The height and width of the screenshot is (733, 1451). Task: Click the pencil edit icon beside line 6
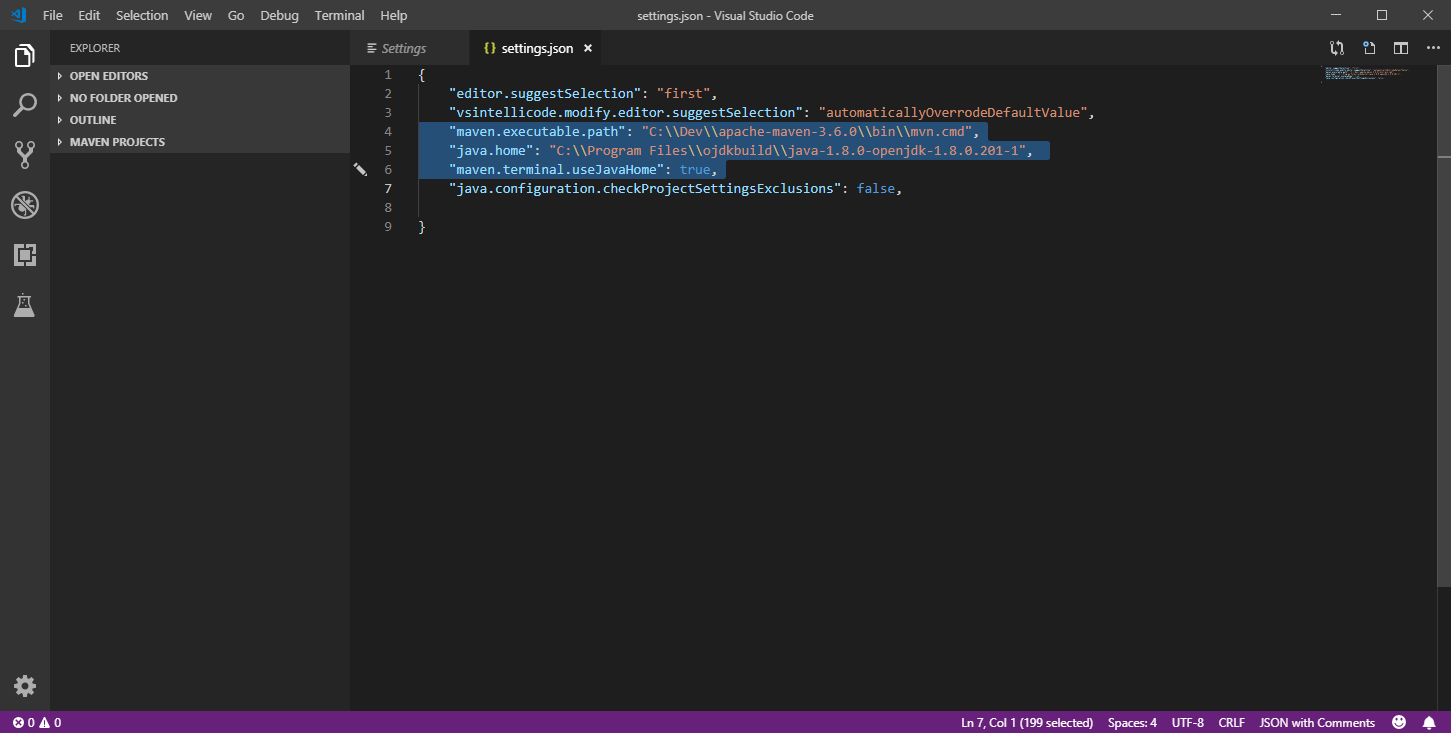(360, 170)
